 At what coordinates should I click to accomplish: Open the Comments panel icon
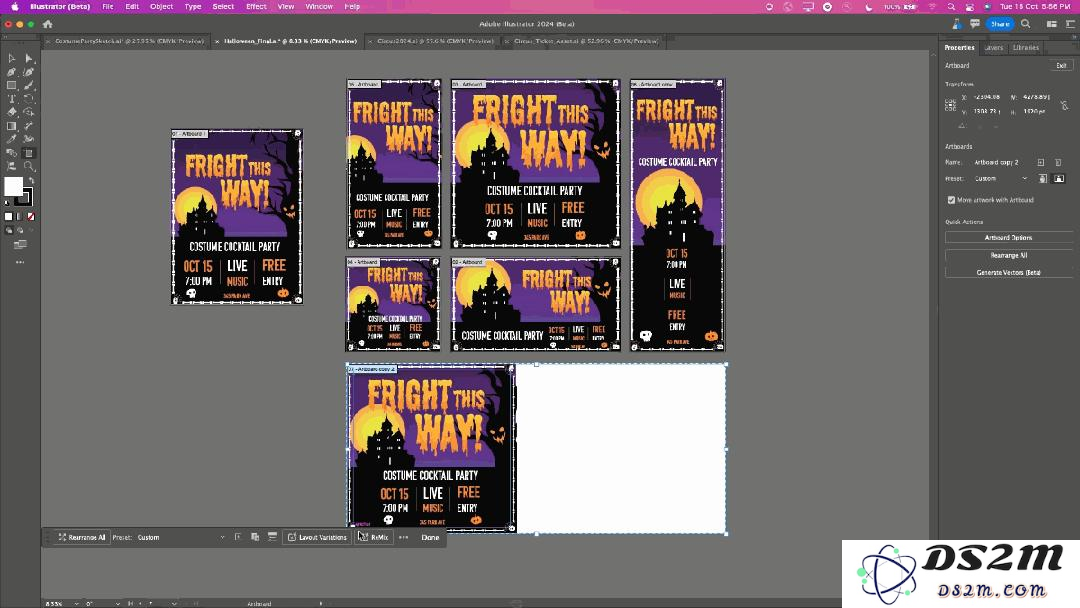(x=975, y=24)
